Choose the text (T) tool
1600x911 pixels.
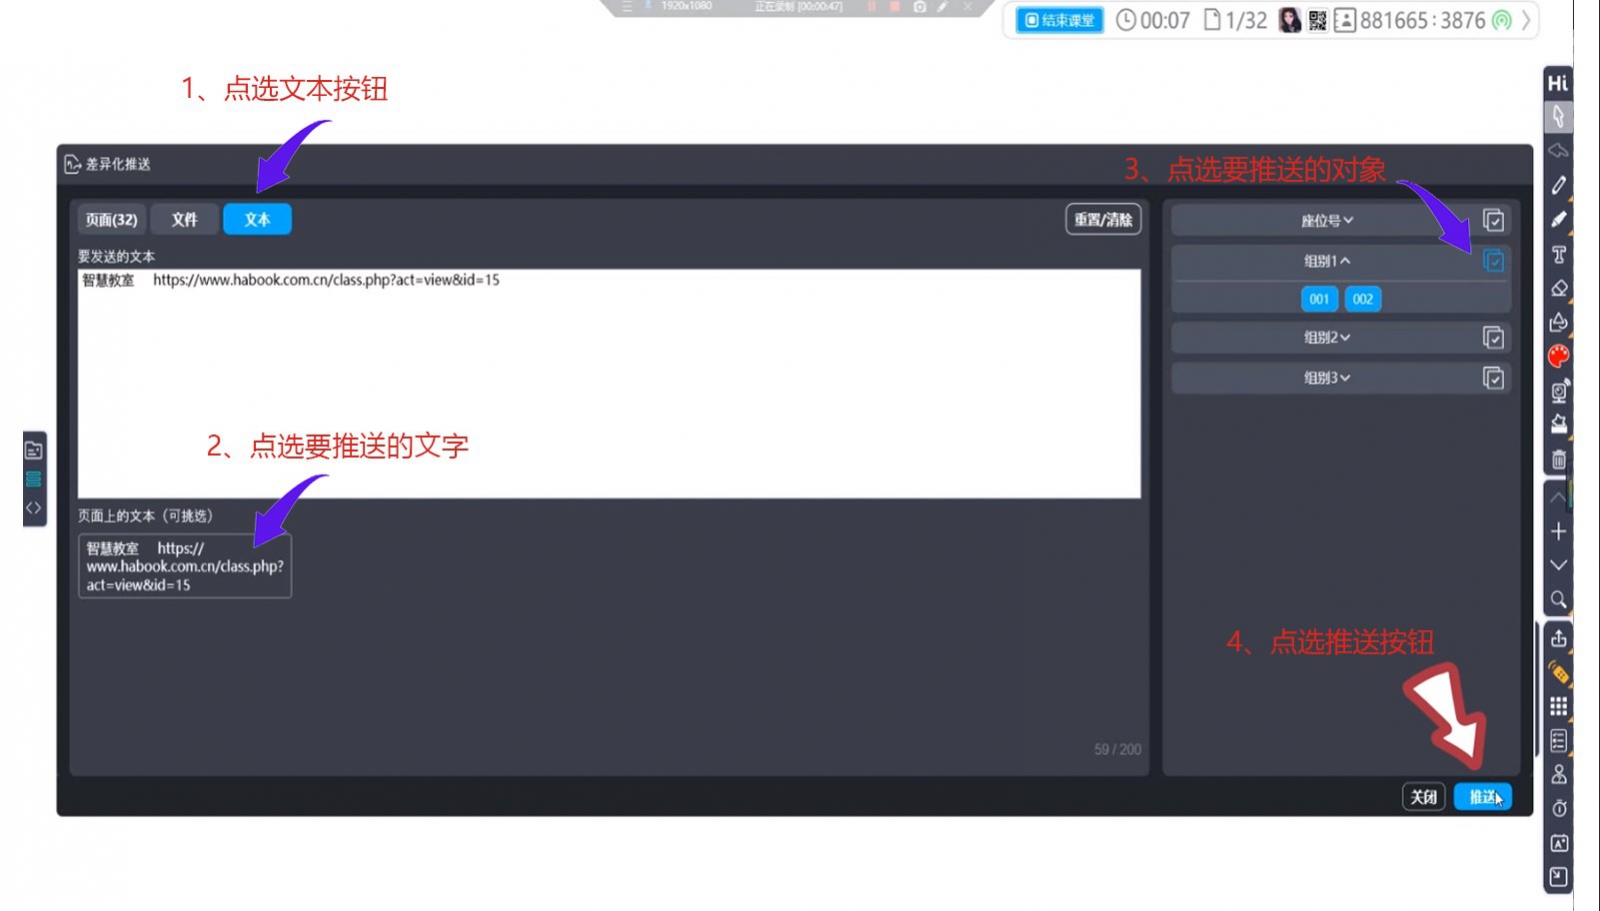coord(1558,254)
